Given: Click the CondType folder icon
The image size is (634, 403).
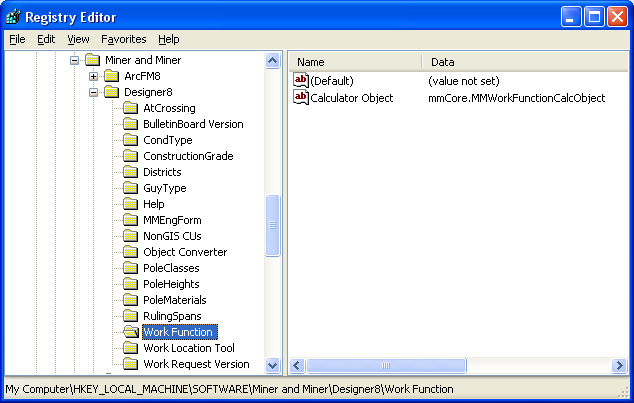Looking at the screenshot, I should coord(131,140).
